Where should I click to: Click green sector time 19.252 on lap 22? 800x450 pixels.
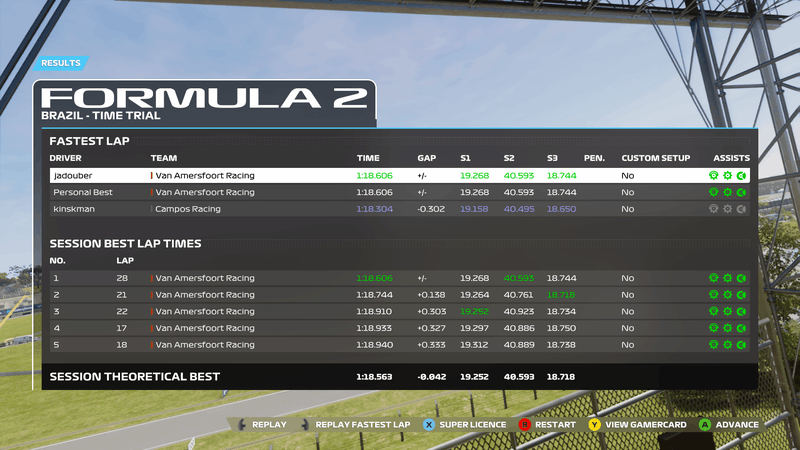coord(474,311)
